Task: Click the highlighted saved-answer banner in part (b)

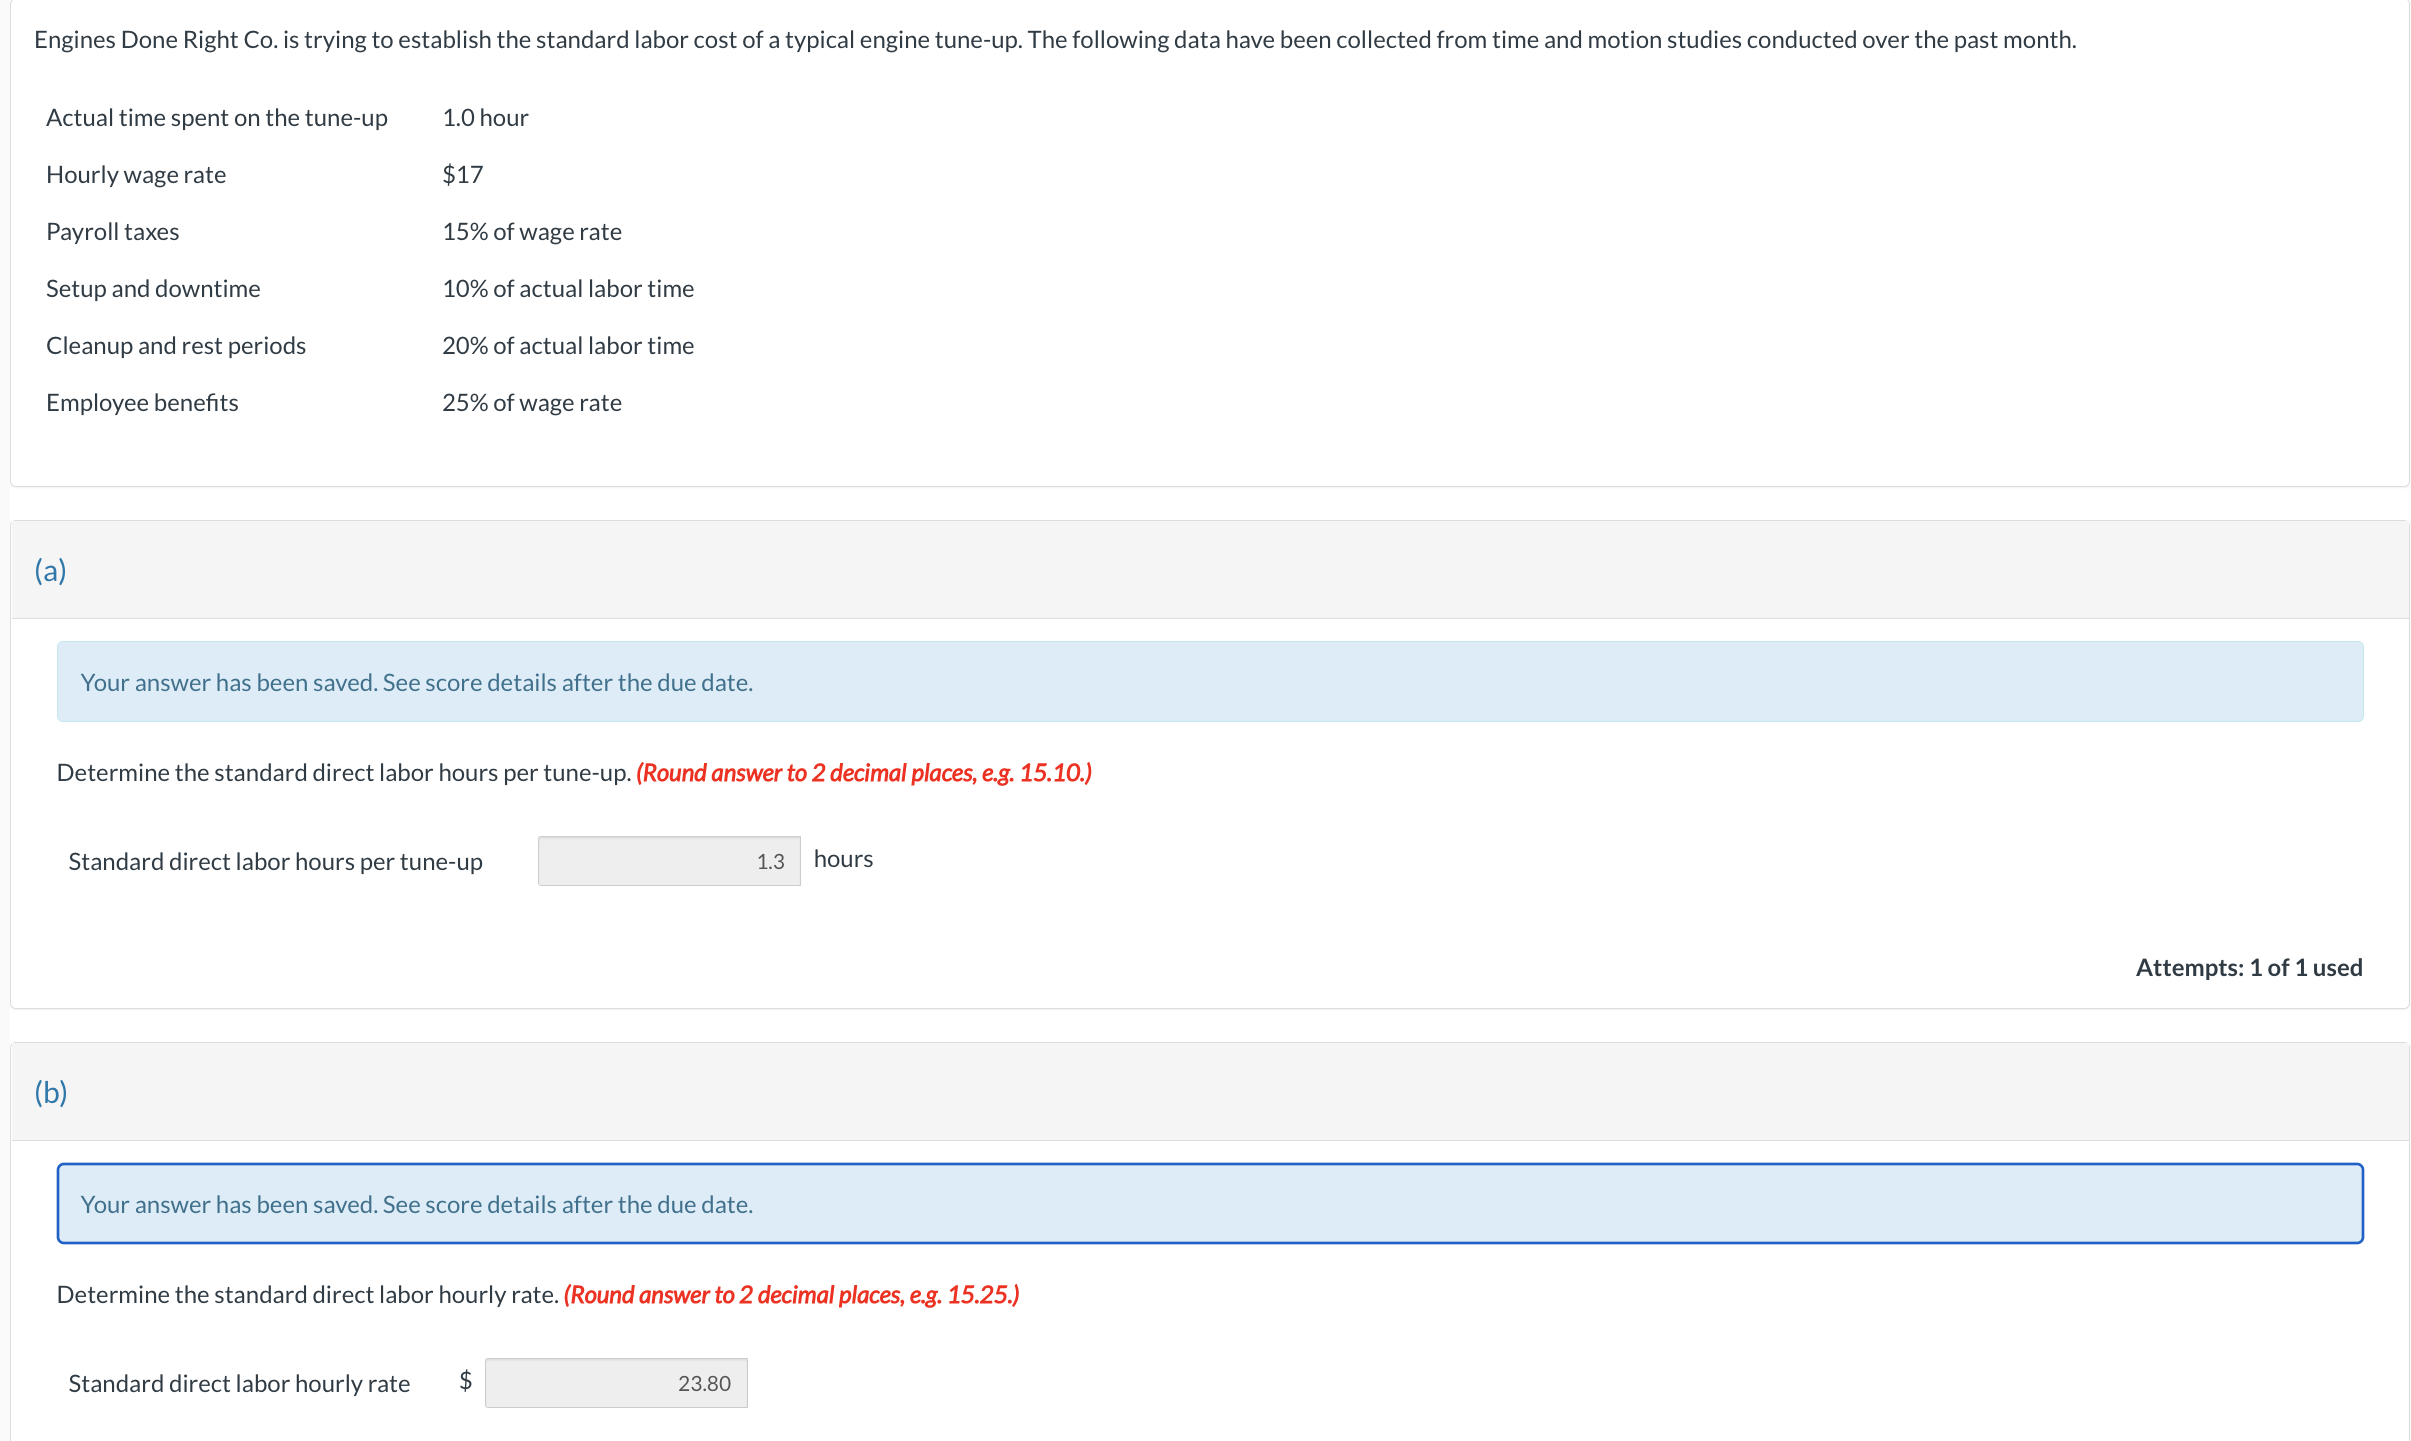Action: (x=1209, y=1204)
